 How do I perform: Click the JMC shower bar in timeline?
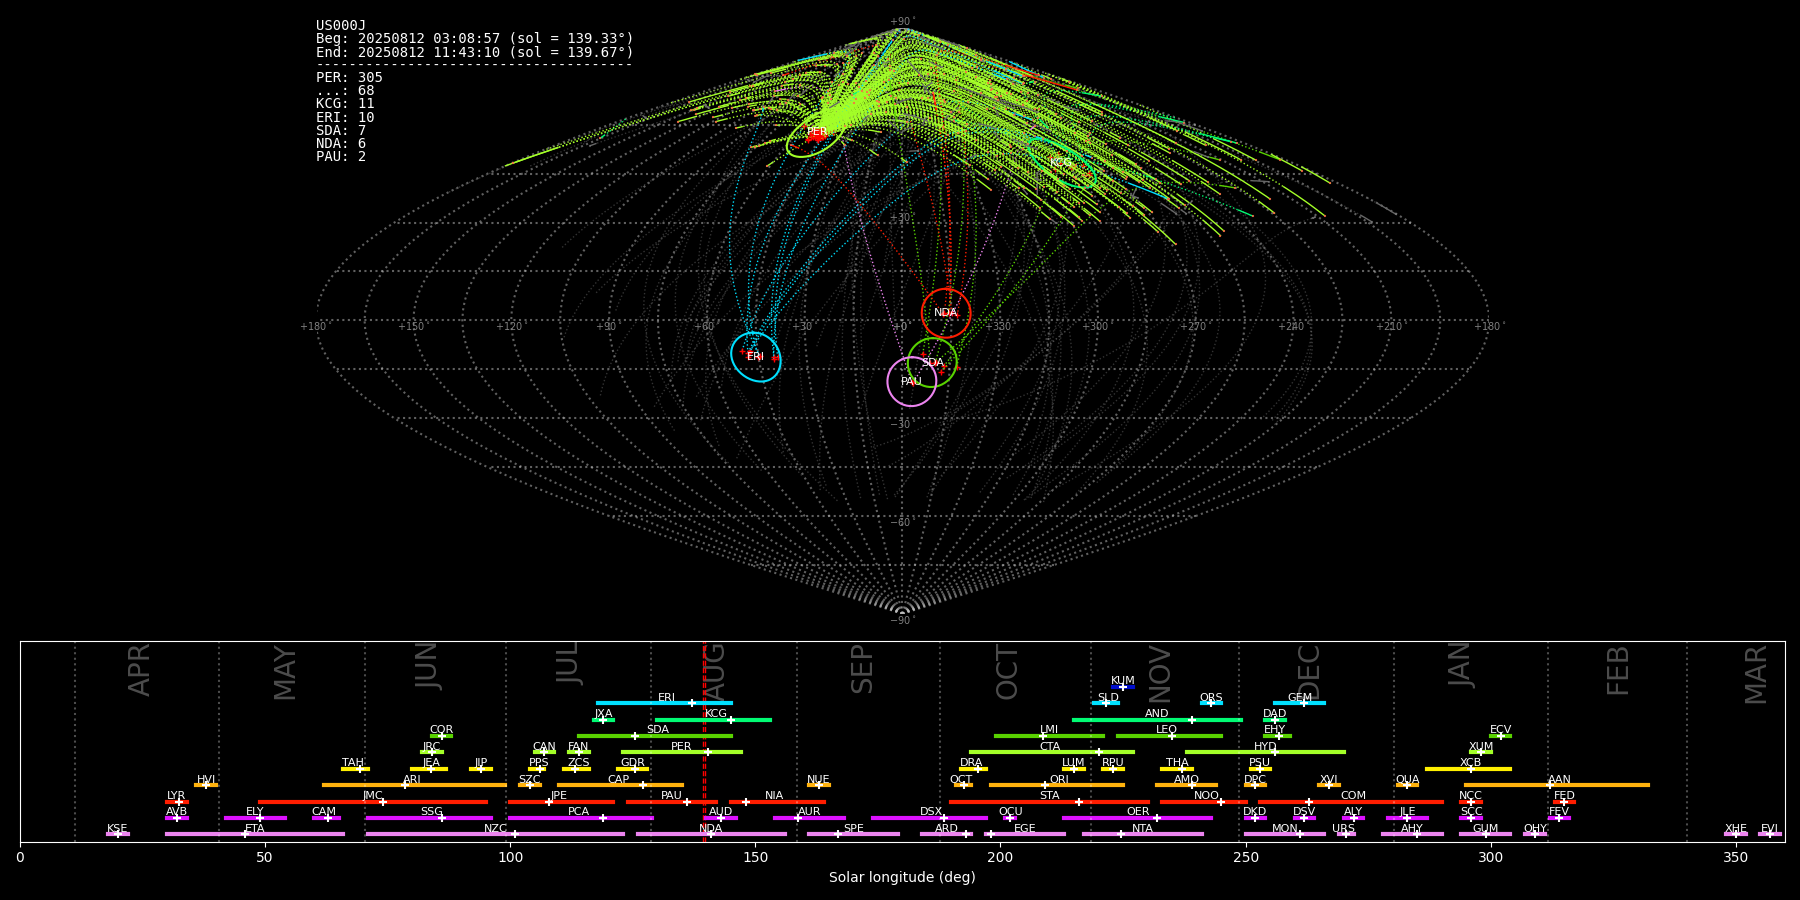coord(373,802)
